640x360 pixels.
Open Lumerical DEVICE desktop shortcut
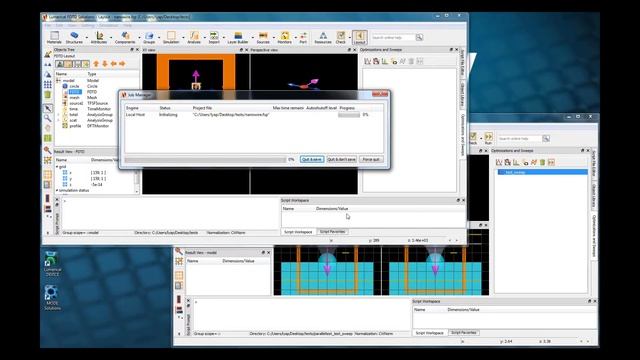point(52,264)
